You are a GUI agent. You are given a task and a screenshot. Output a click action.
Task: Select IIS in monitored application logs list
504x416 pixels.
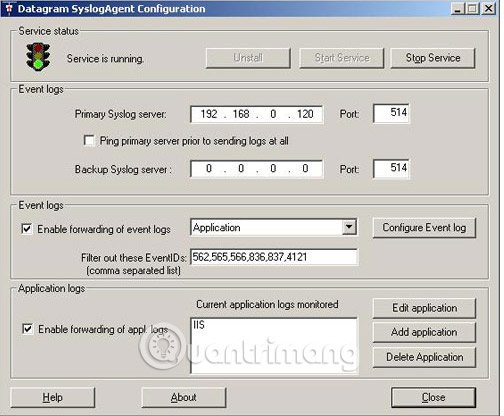point(199,325)
